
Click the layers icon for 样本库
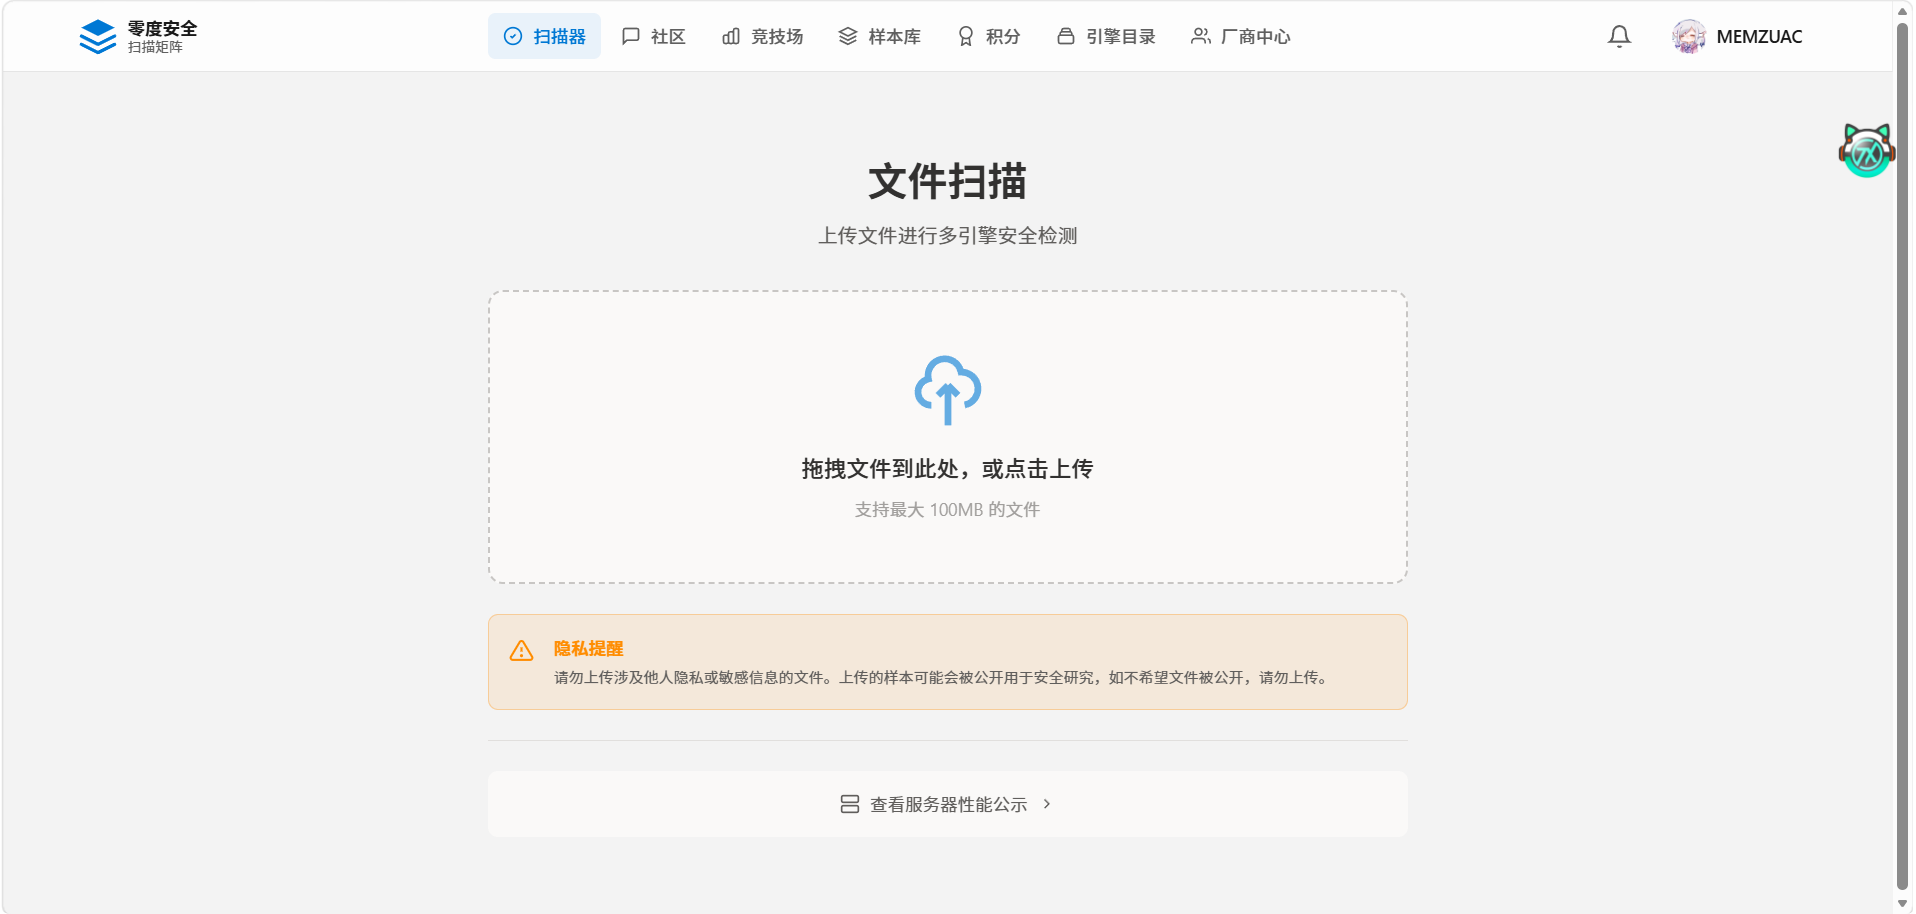(x=848, y=37)
